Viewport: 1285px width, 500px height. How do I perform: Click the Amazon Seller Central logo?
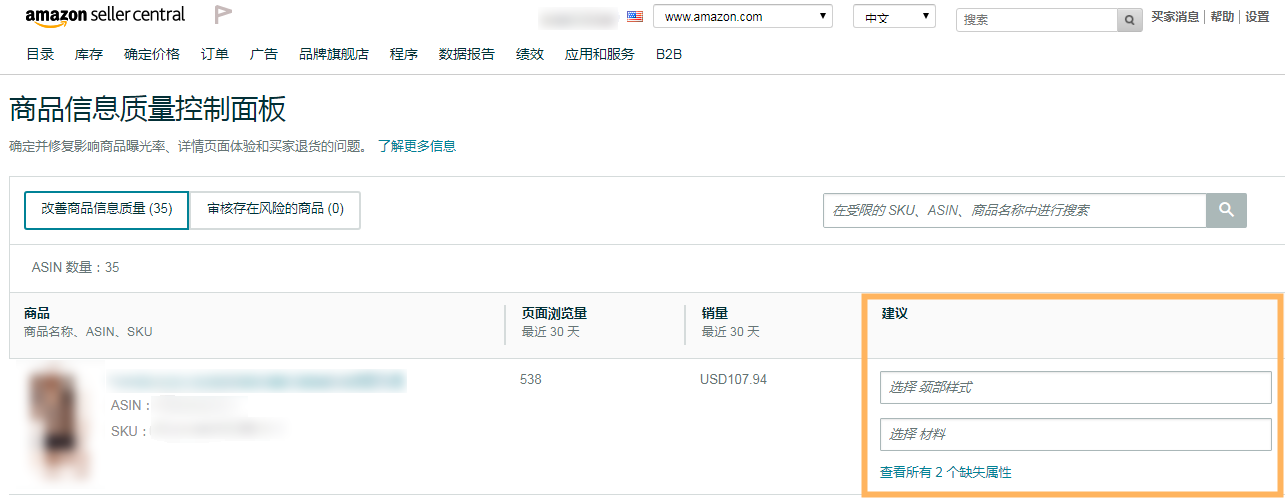105,15
